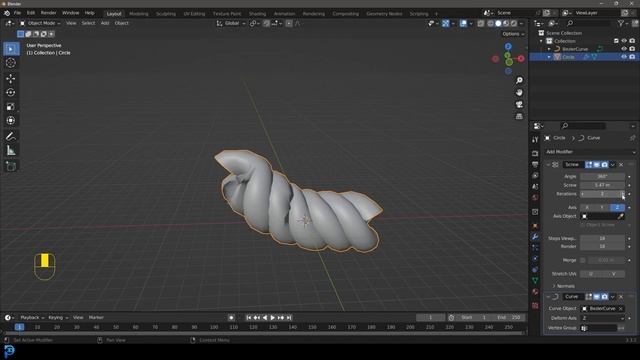Select the Add Cube tool
This screenshot has height=360, width=640.
(11, 166)
